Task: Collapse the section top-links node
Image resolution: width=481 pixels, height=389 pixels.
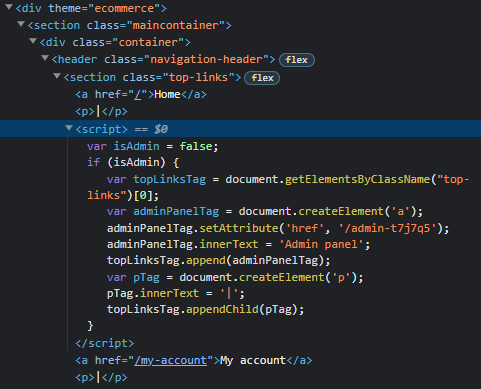Action: click(57, 76)
